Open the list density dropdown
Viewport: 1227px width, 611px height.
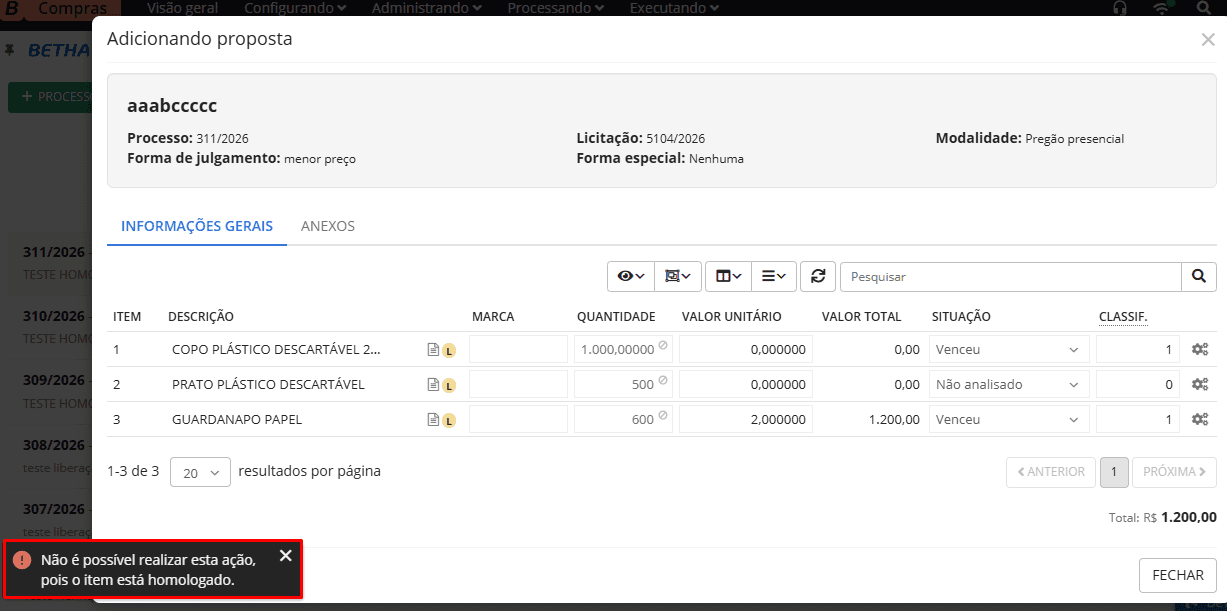click(x=774, y=276)
